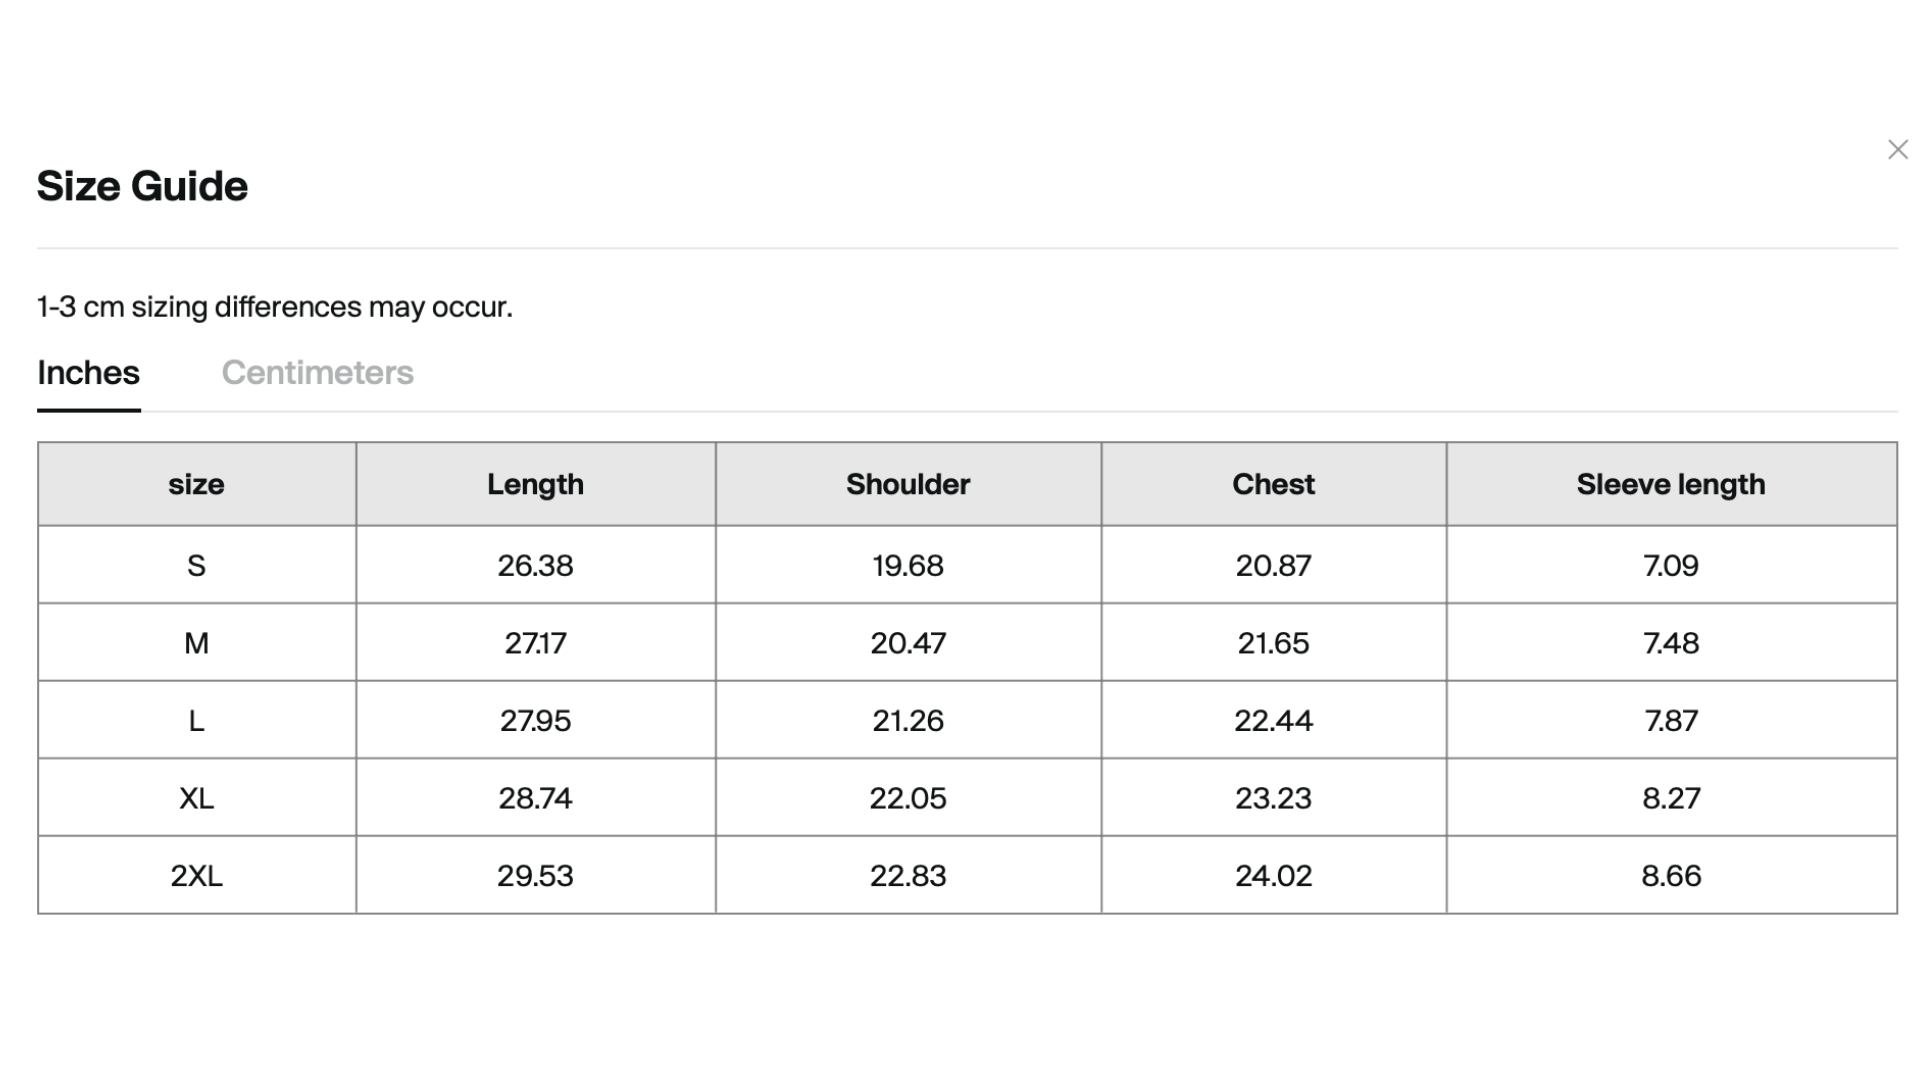Click the sizing differences note text
This screenshot has height=1080, width=1920.
pyautogui.click(x=274, y=307)
